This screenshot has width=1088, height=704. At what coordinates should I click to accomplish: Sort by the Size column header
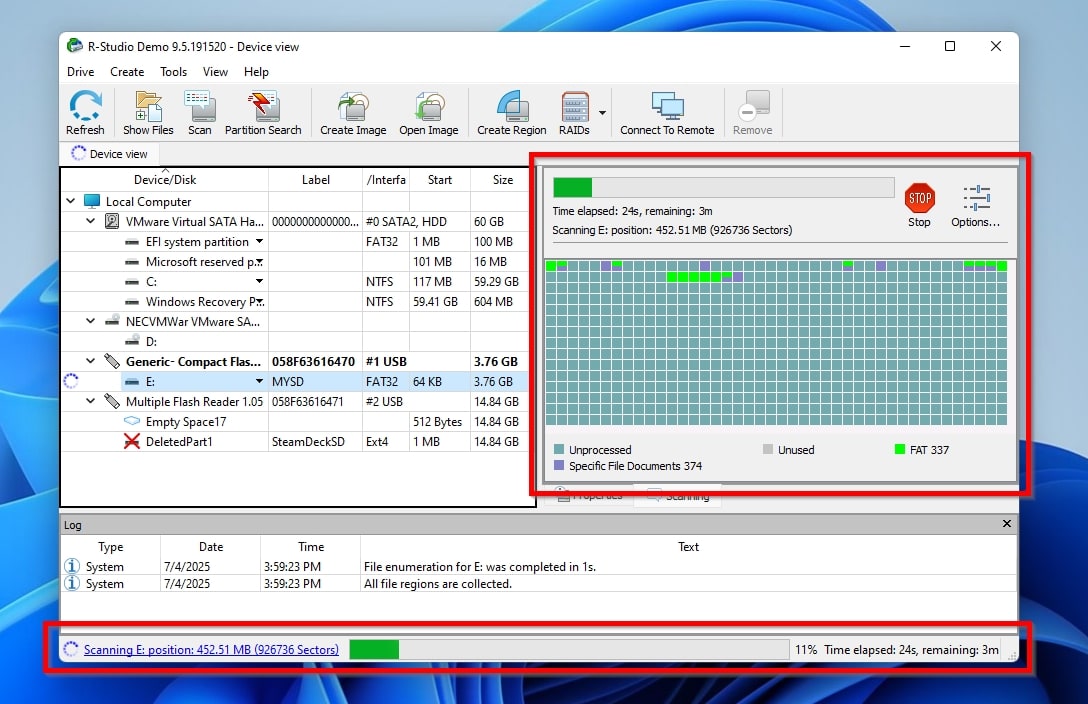[x=503, y=180]
